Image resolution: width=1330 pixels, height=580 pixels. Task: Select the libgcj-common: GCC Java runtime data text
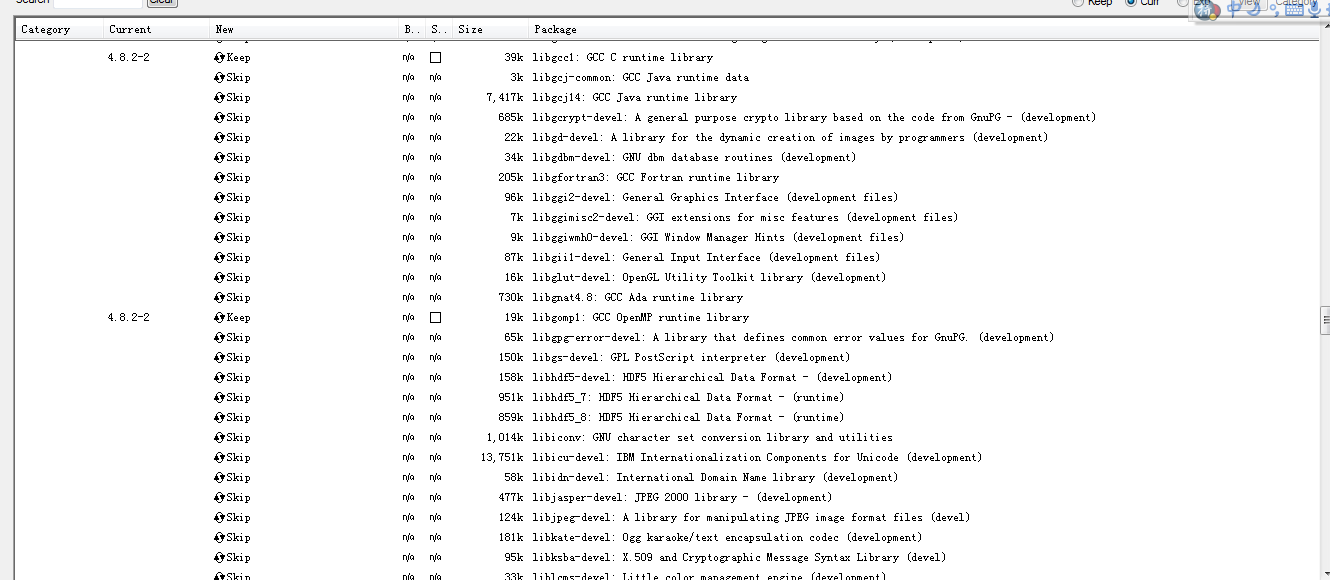tap(641, 78)
